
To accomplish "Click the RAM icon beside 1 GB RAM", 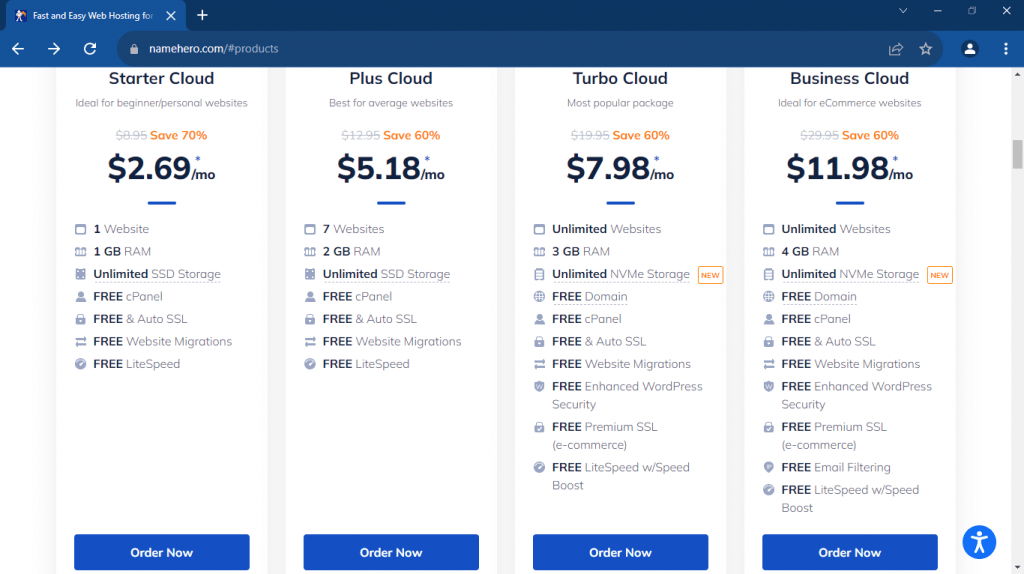I will click(x=80, y=251).
